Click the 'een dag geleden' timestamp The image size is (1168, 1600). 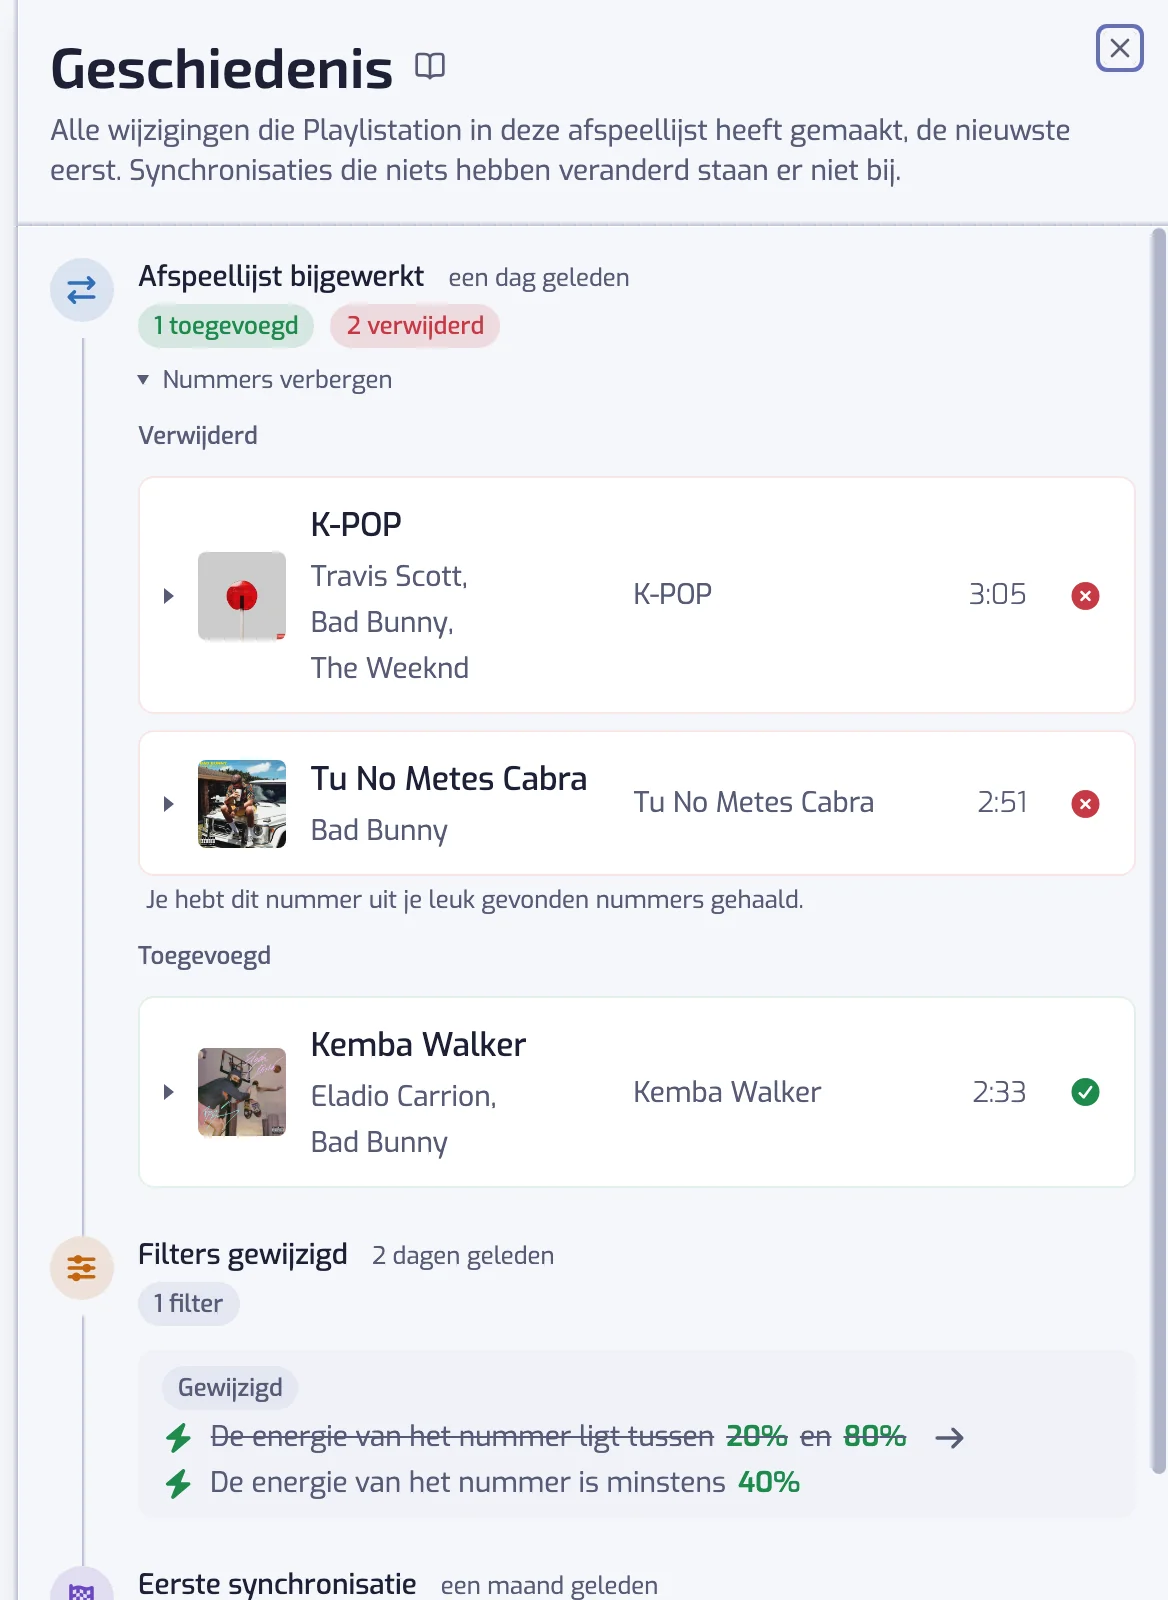pos(539,278)
